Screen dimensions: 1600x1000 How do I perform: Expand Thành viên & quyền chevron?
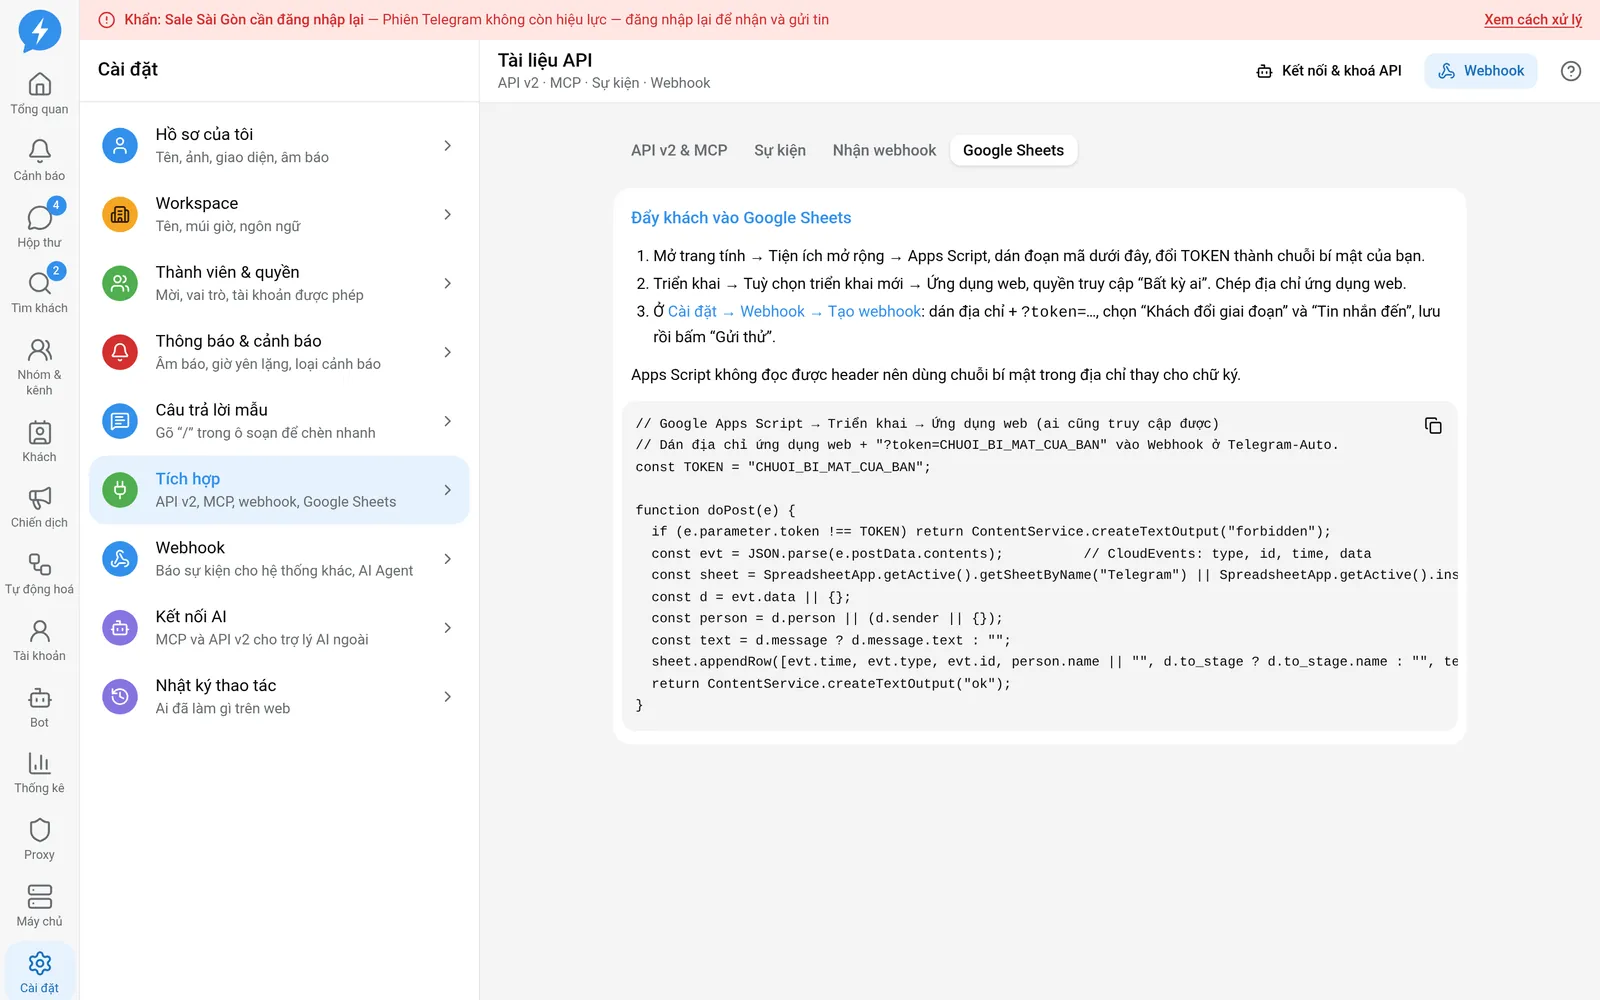[x=447, y=284]
